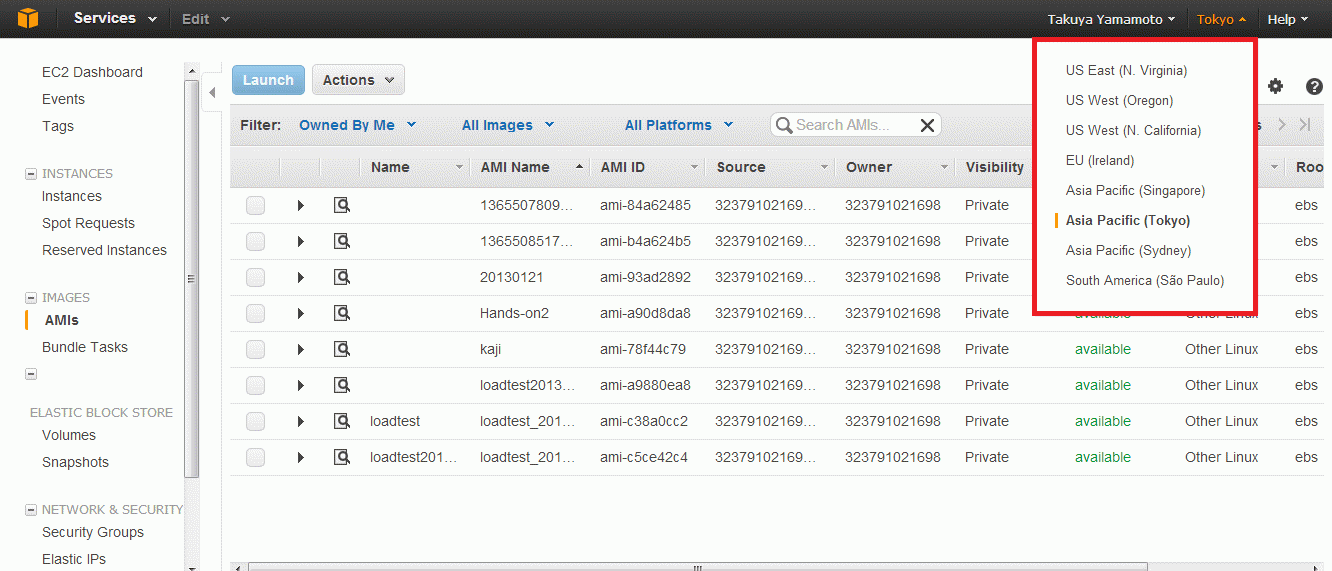1332x571 pixels.
Task: Open the Edit dropdown in top bar
Action: [x=205, y=18]
